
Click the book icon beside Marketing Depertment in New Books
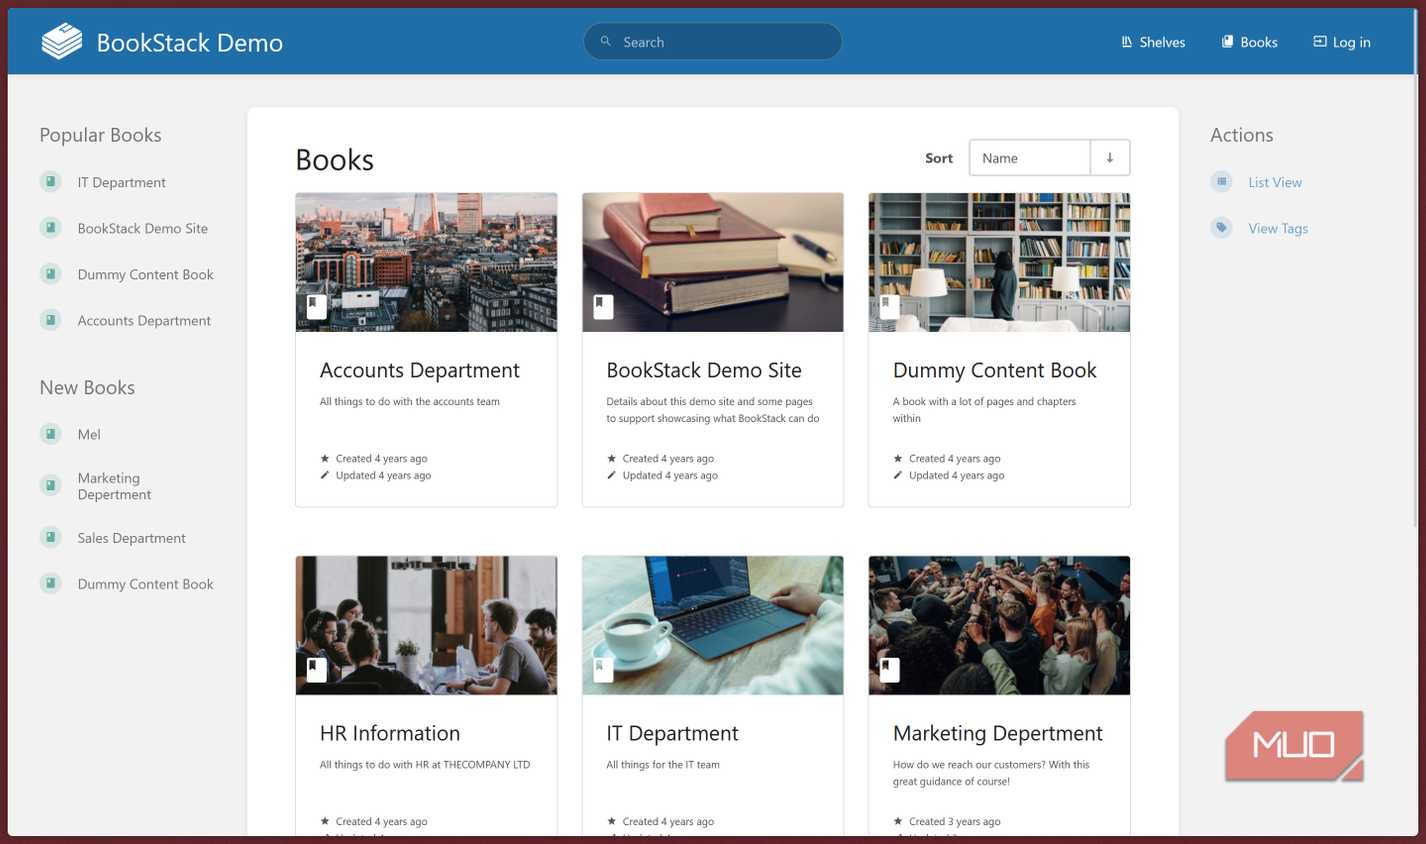coord(51,486)
